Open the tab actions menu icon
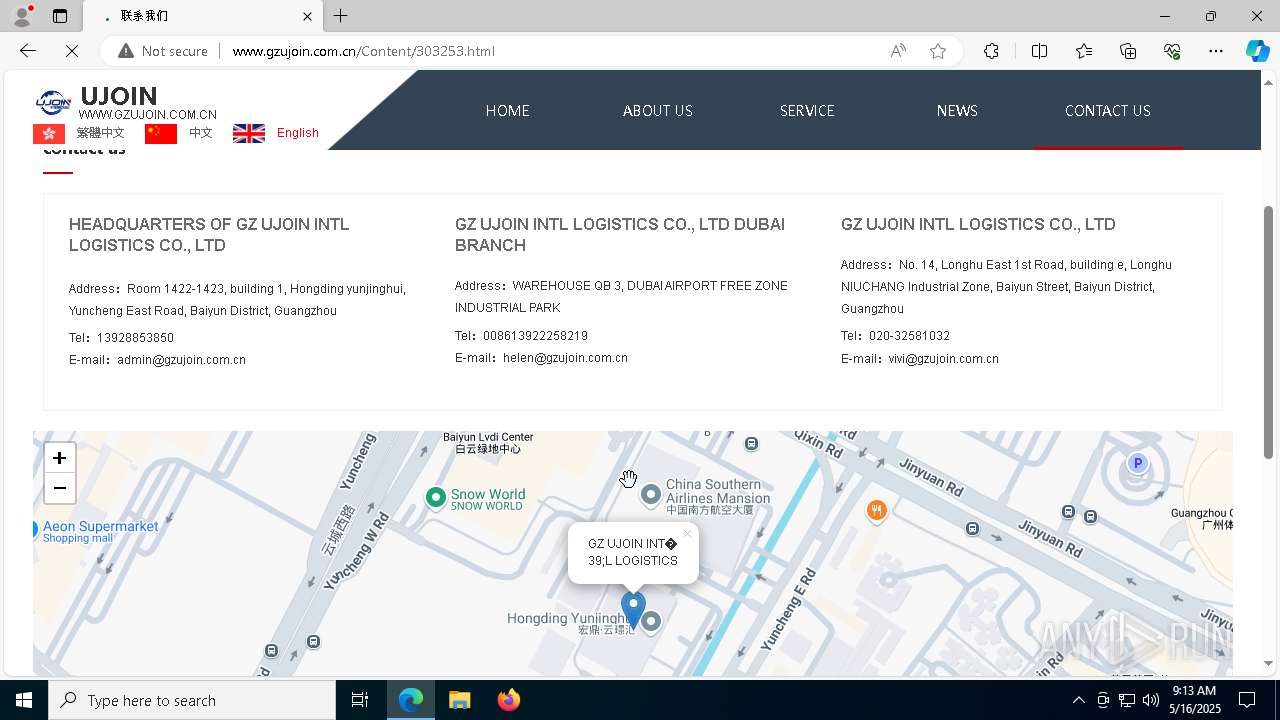The width and height of the screenshot is (1280, 720). [60, 16]
